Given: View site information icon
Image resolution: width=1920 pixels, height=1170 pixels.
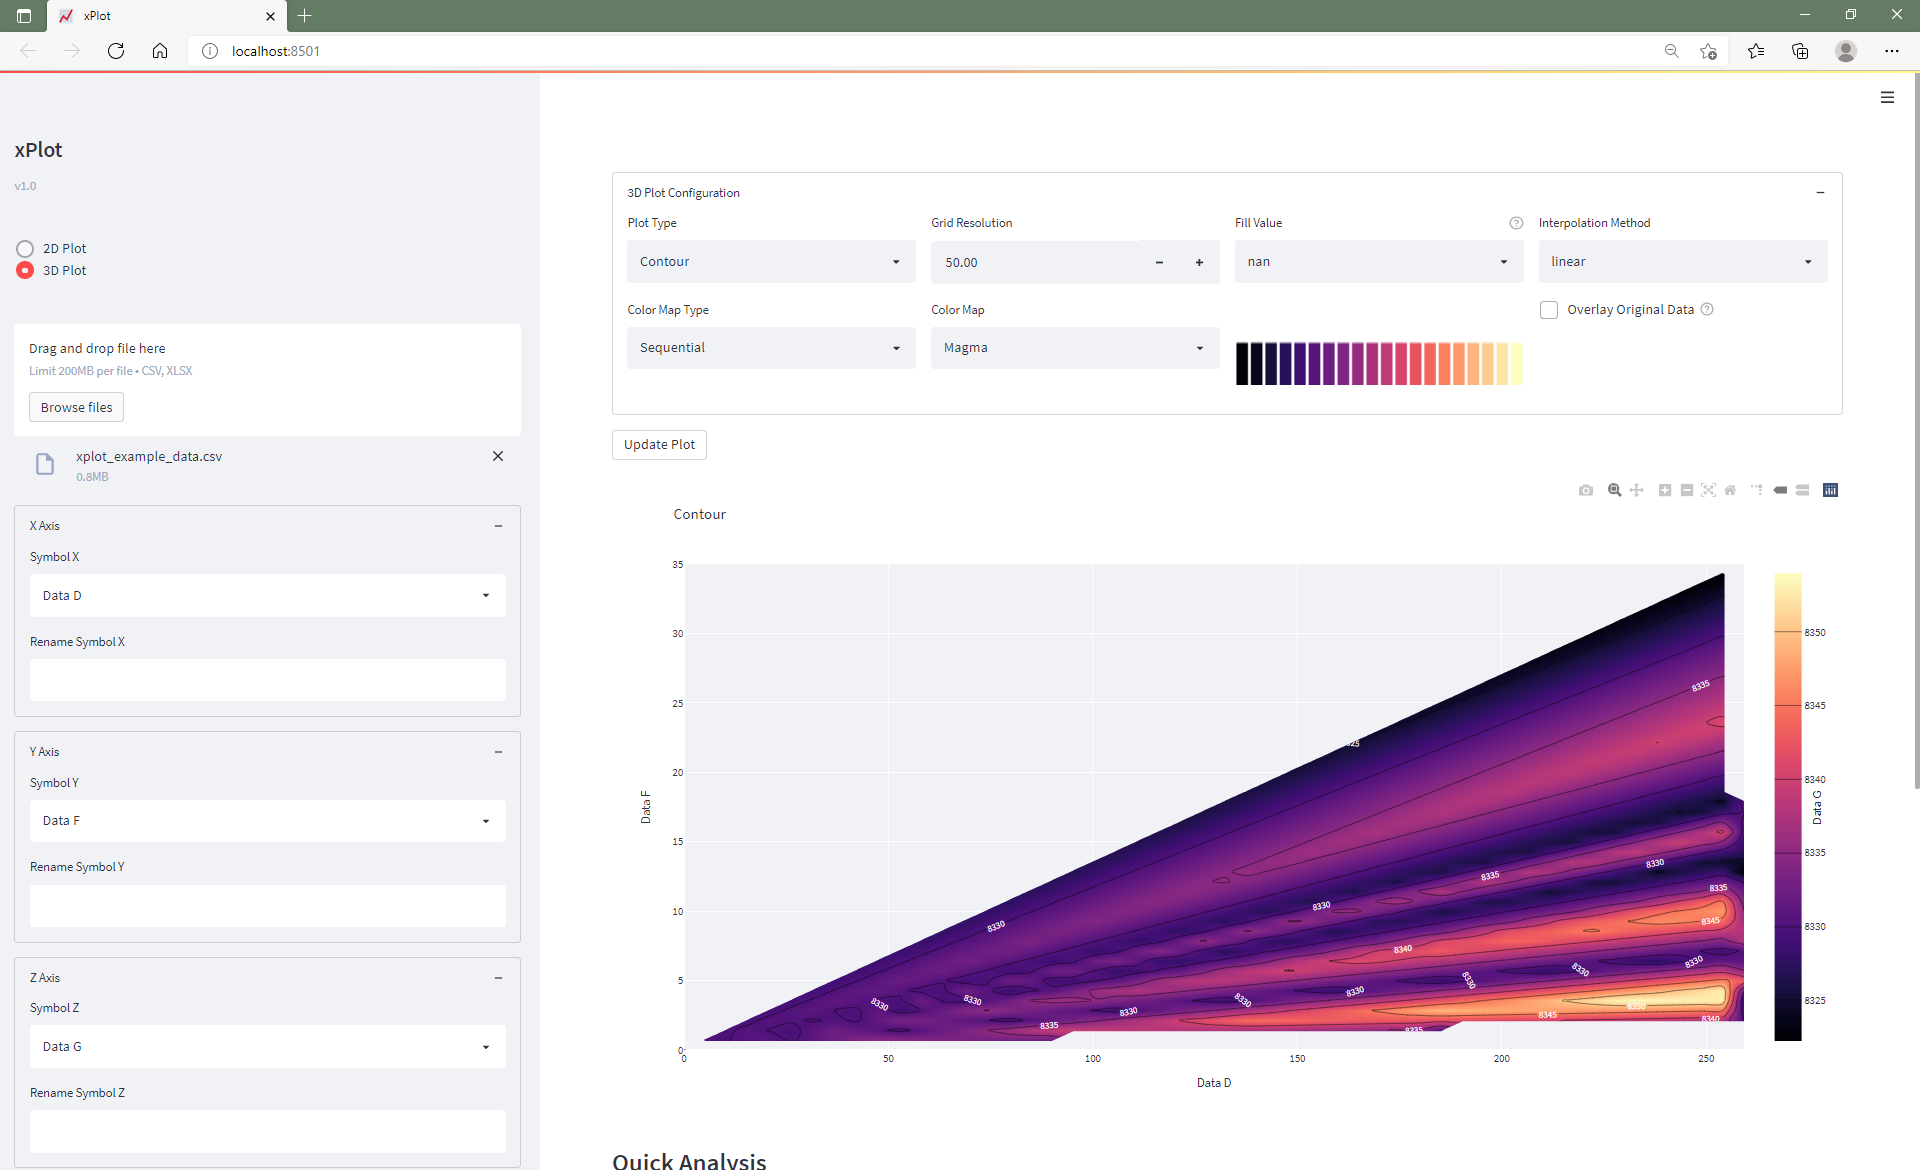Looking at the screenshot, I should [x=210, y=51].
